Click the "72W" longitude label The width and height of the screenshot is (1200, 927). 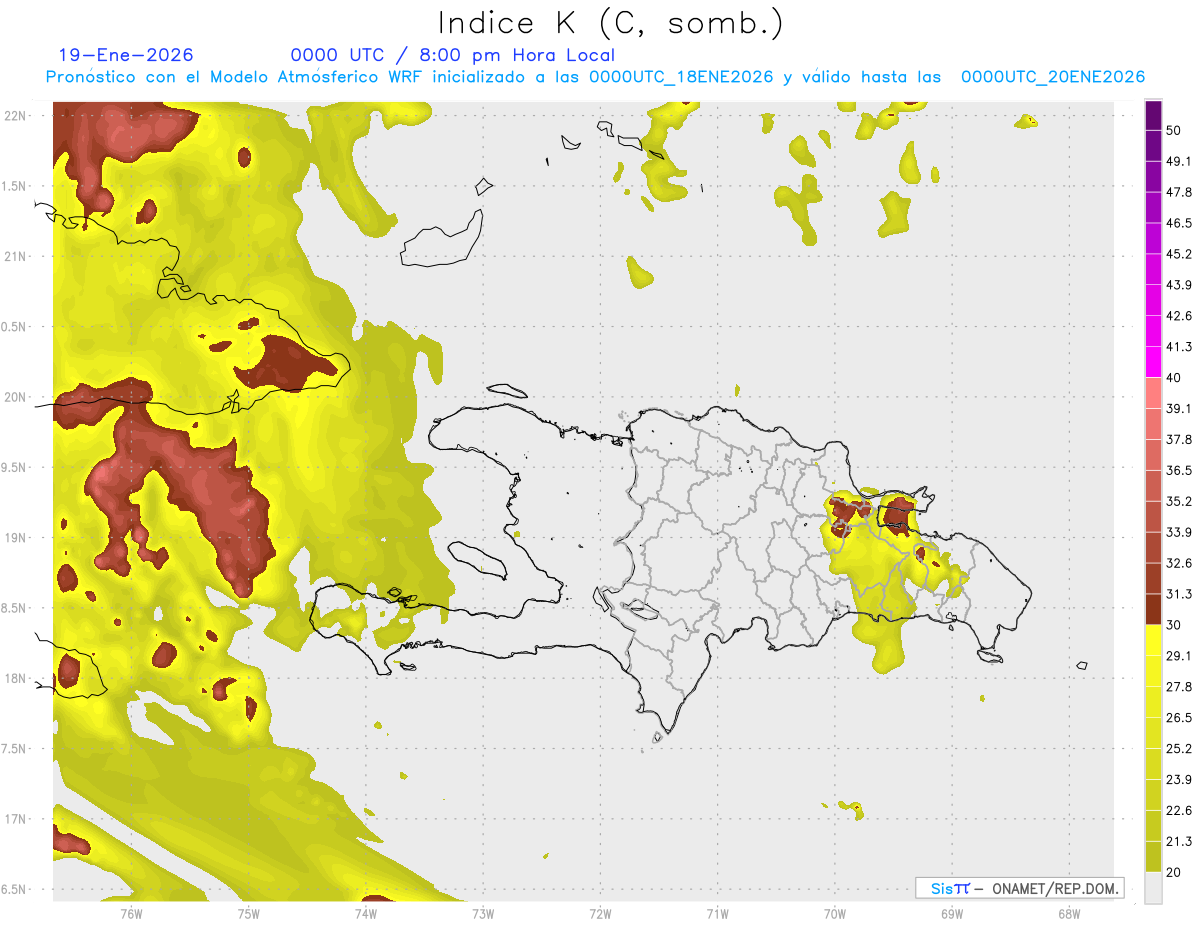(x=600, y=913)
